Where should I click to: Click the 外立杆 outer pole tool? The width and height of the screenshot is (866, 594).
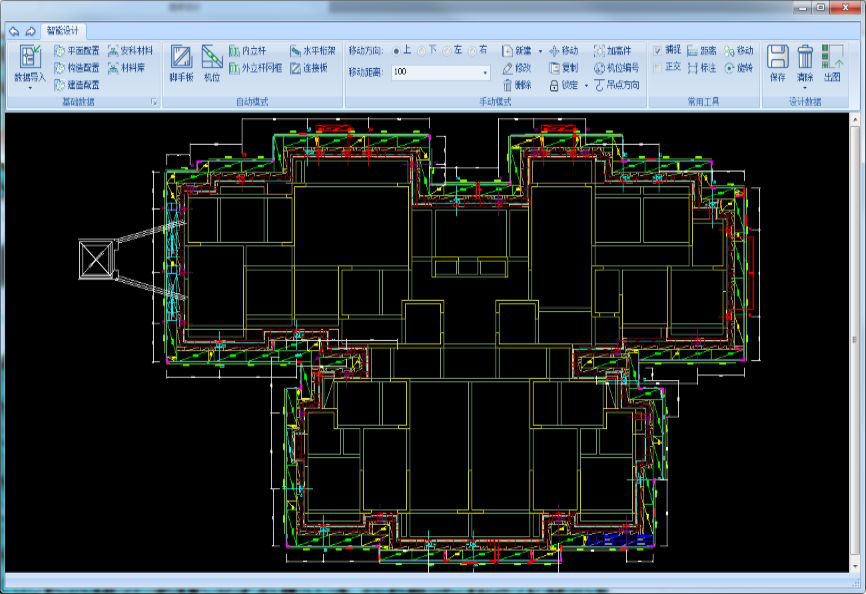tap(255, 68)
